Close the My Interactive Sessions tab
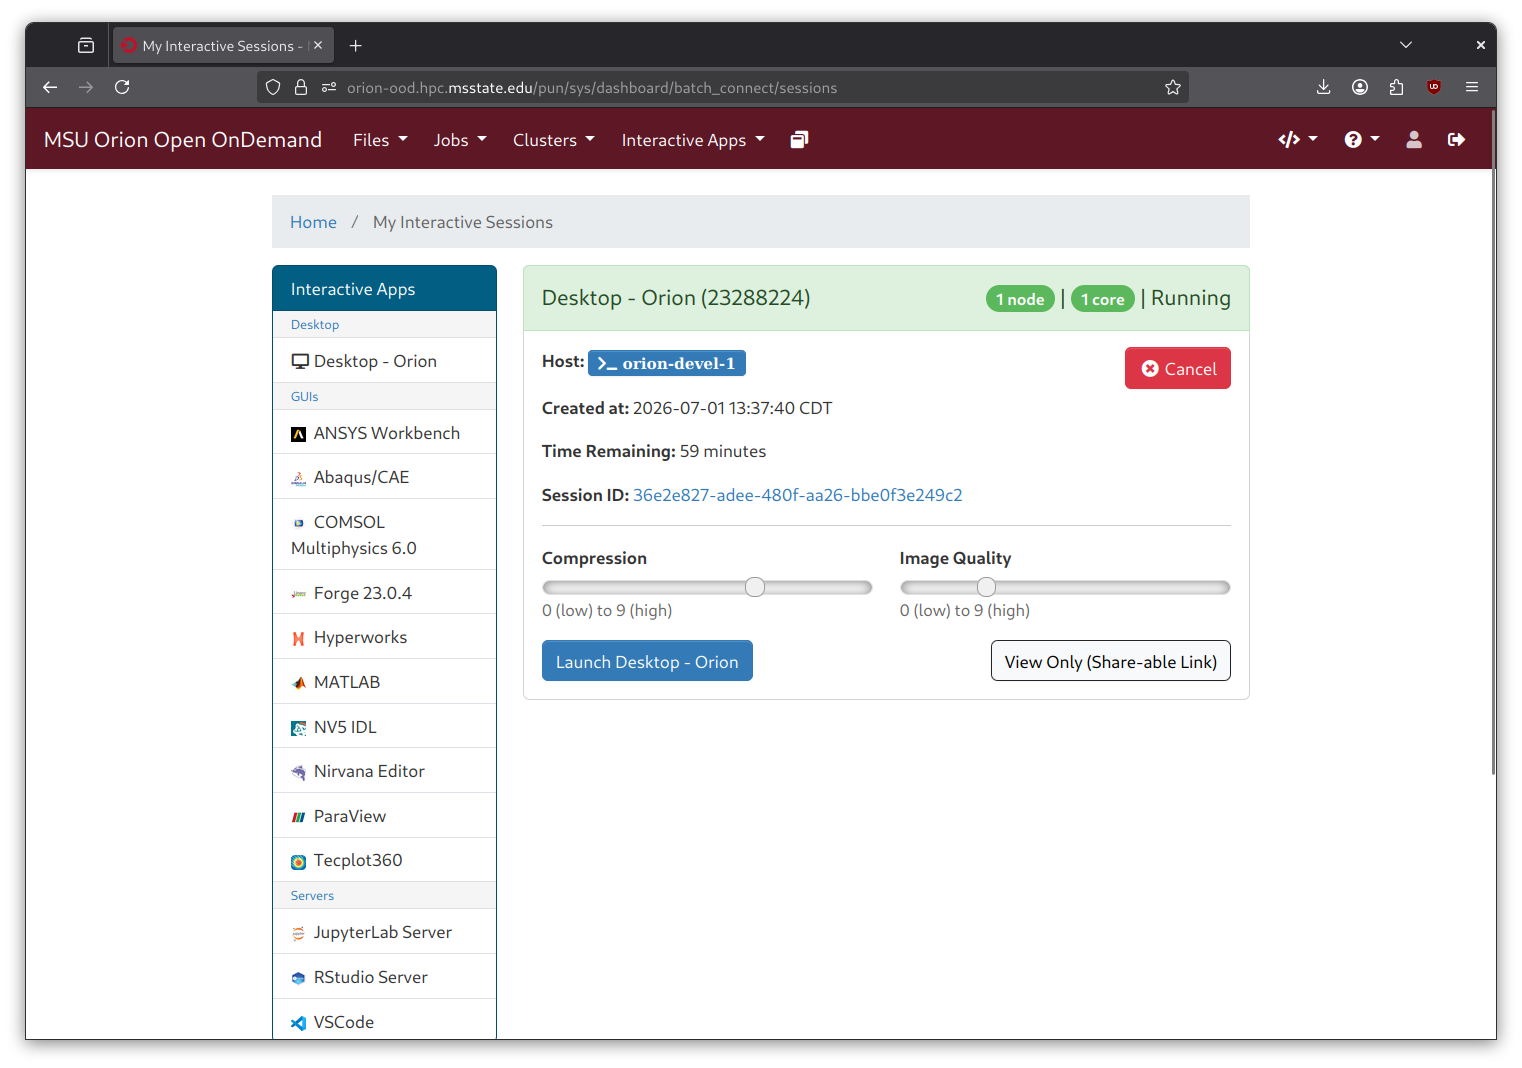This screenshot has width=1522, height=1068. [x=318, y=45]
